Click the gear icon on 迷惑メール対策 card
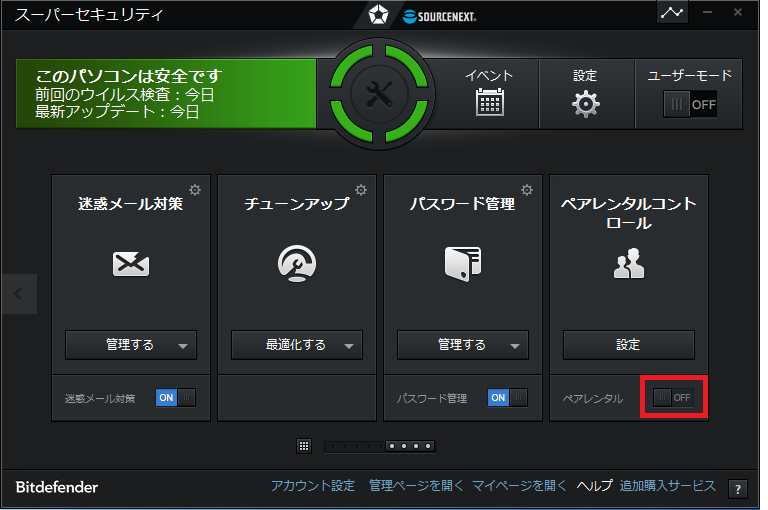Screen dimensions: 768x510 click(196, 190)
